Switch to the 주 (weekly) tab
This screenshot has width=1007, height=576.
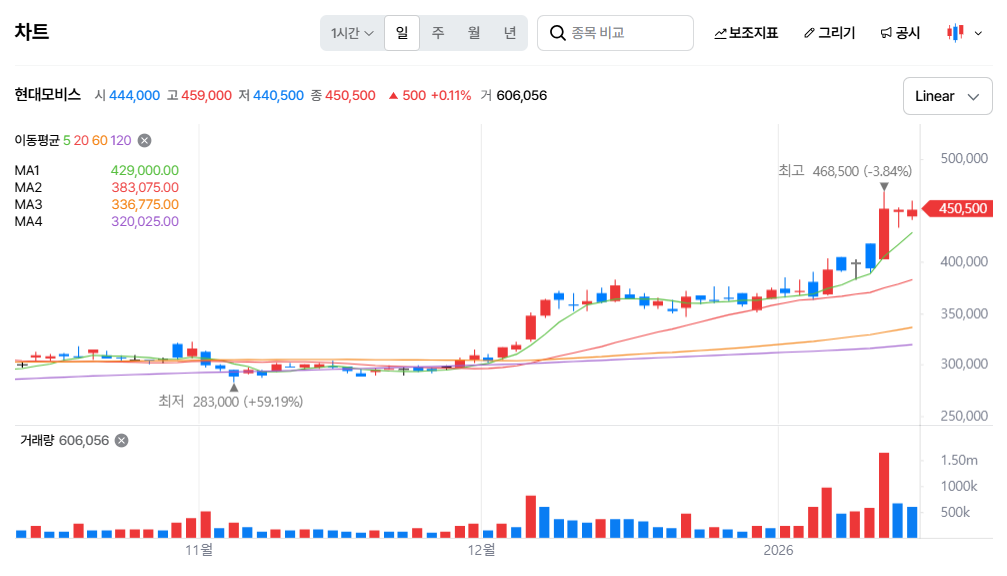click(438, 33)
